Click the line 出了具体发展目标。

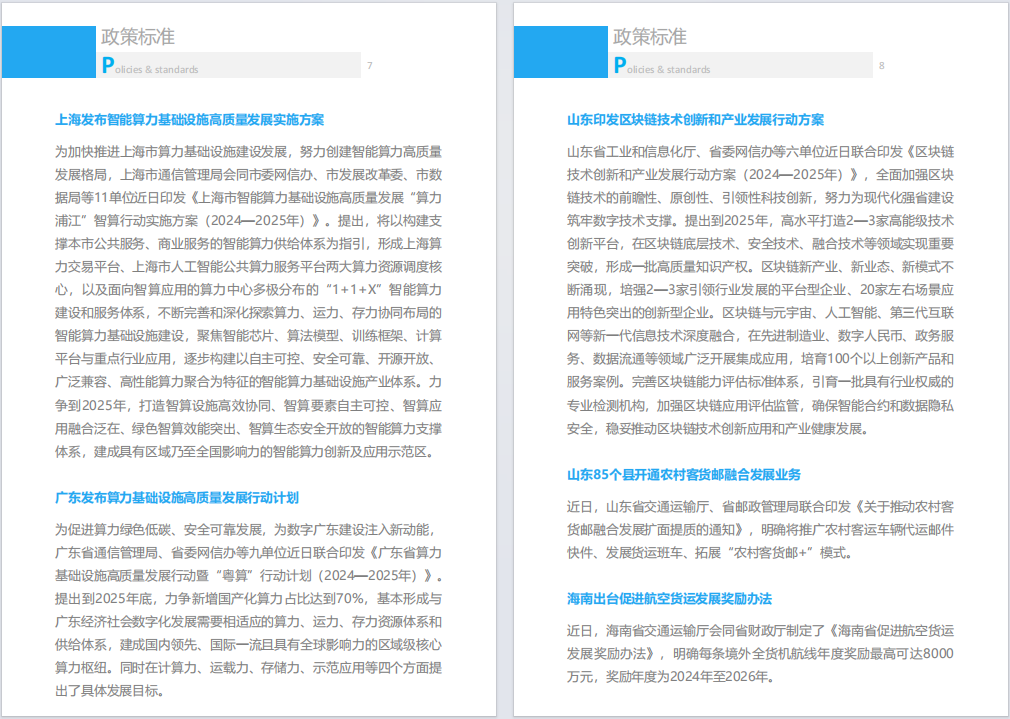coord(110,691)
